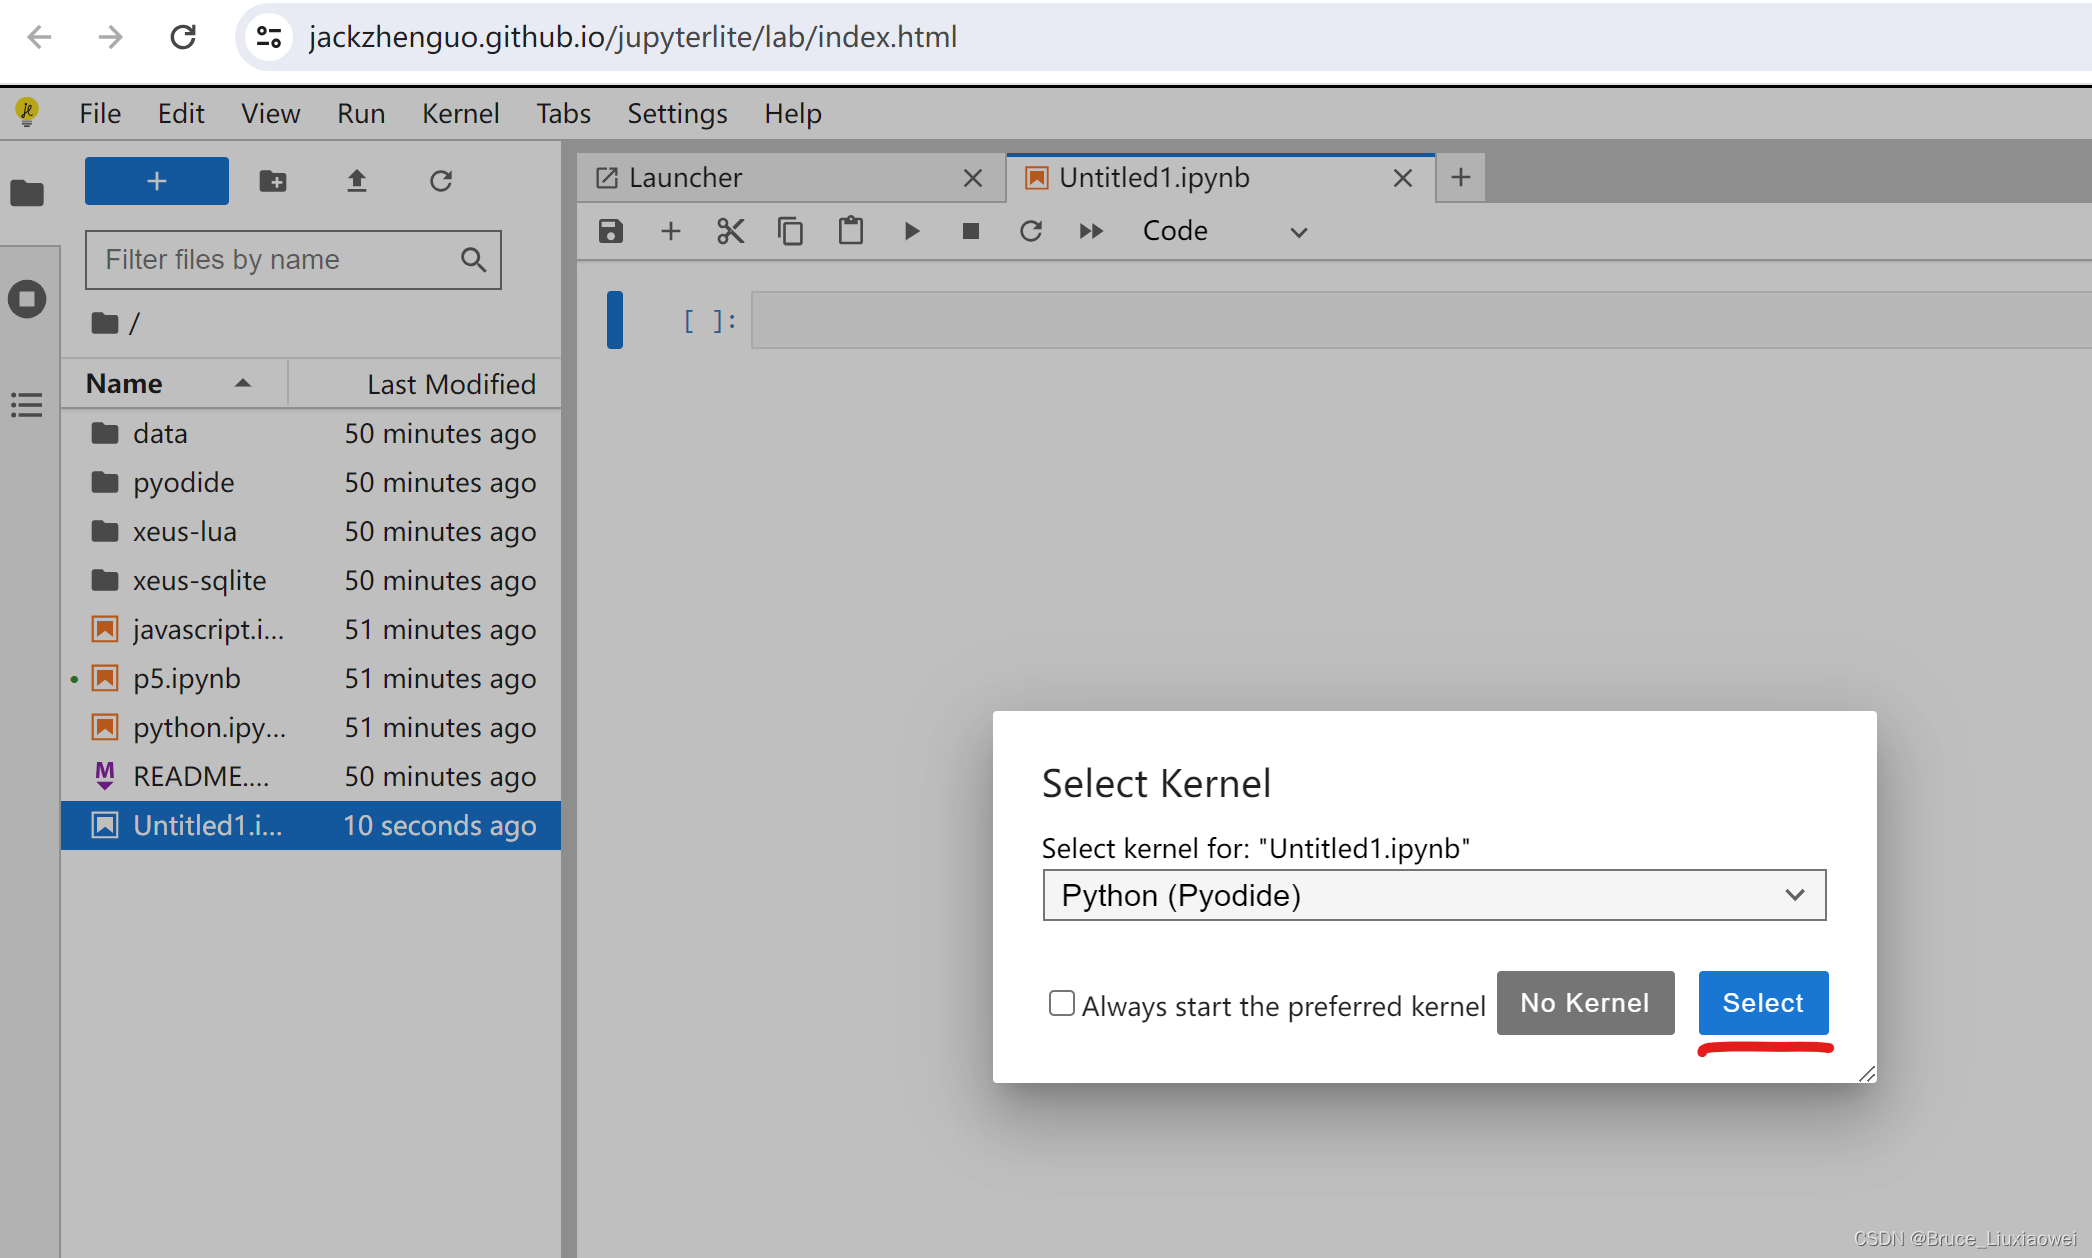The image size is (2092, 1258).
Task: Switch to the Untitled1.ipynb tab
Action: point(1220,178)
